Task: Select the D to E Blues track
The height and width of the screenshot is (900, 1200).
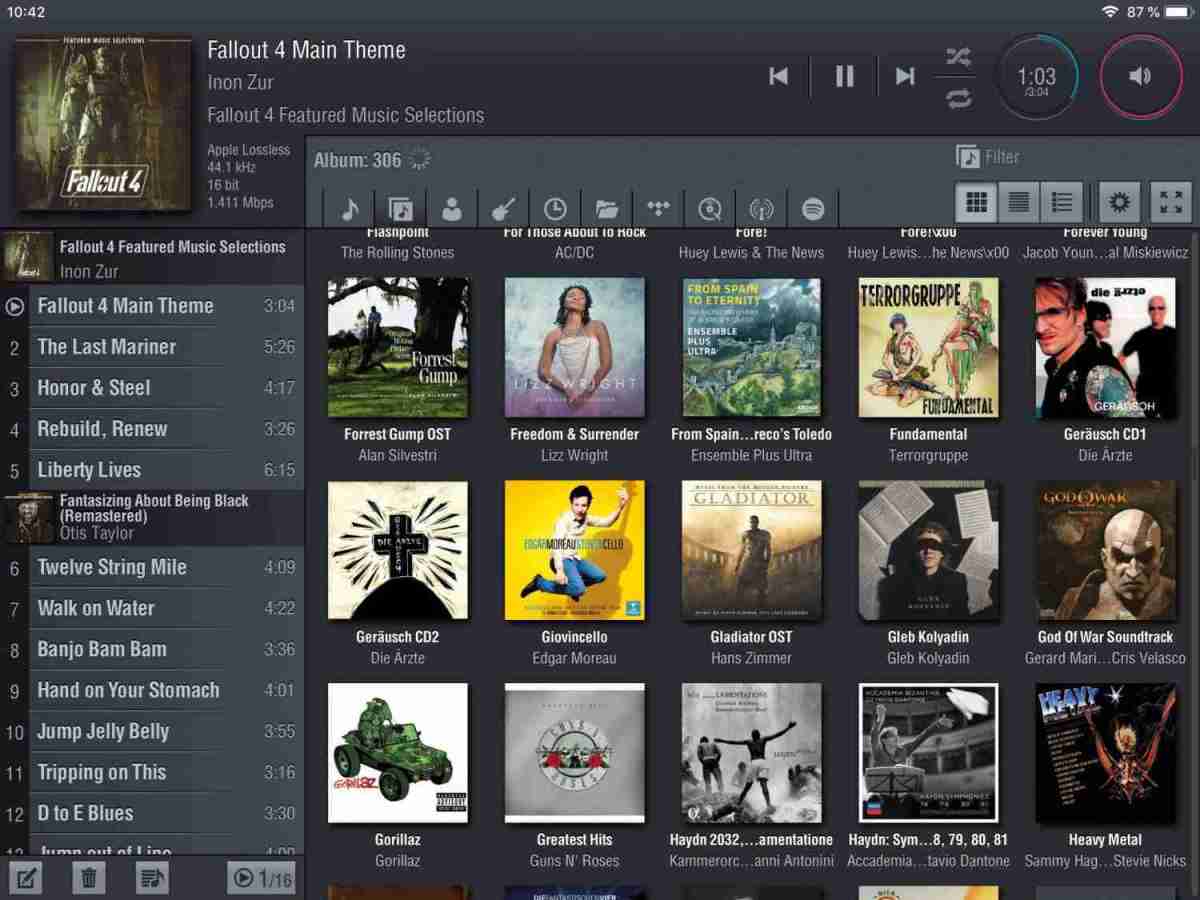Action: point(152,813)
